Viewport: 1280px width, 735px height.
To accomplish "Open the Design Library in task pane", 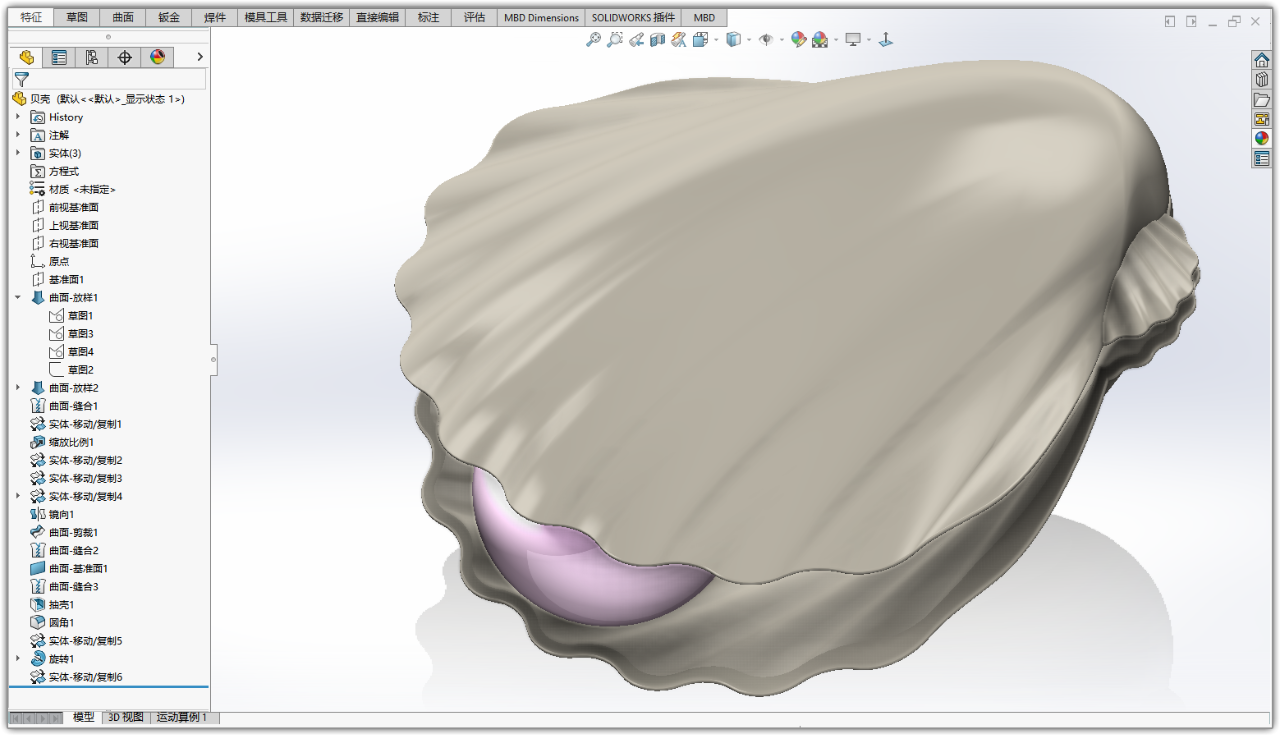I will coord(1261,79).
